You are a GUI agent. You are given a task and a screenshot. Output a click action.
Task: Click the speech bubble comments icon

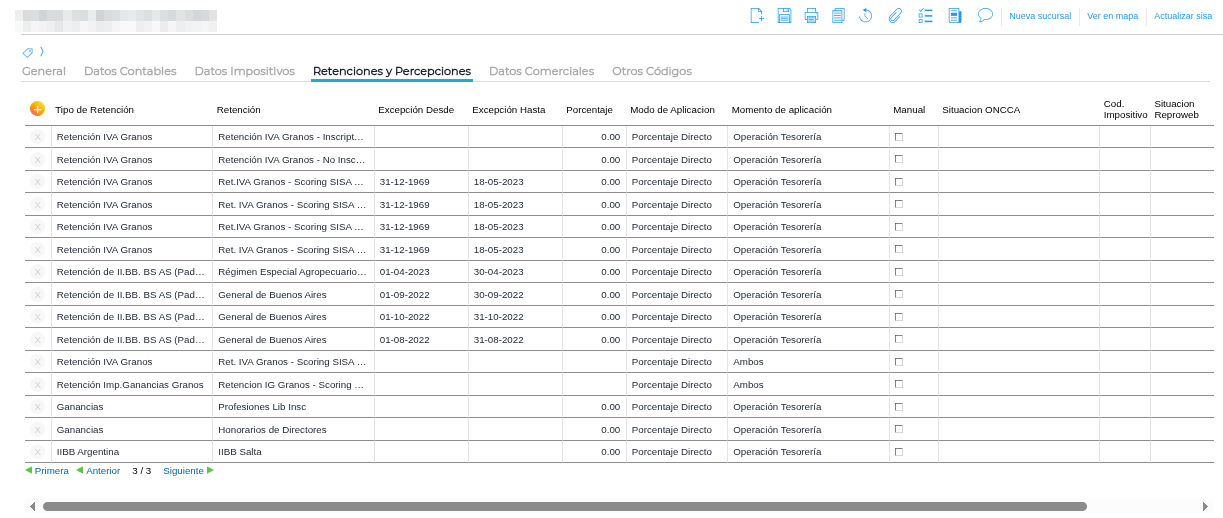tap(985, 15)
